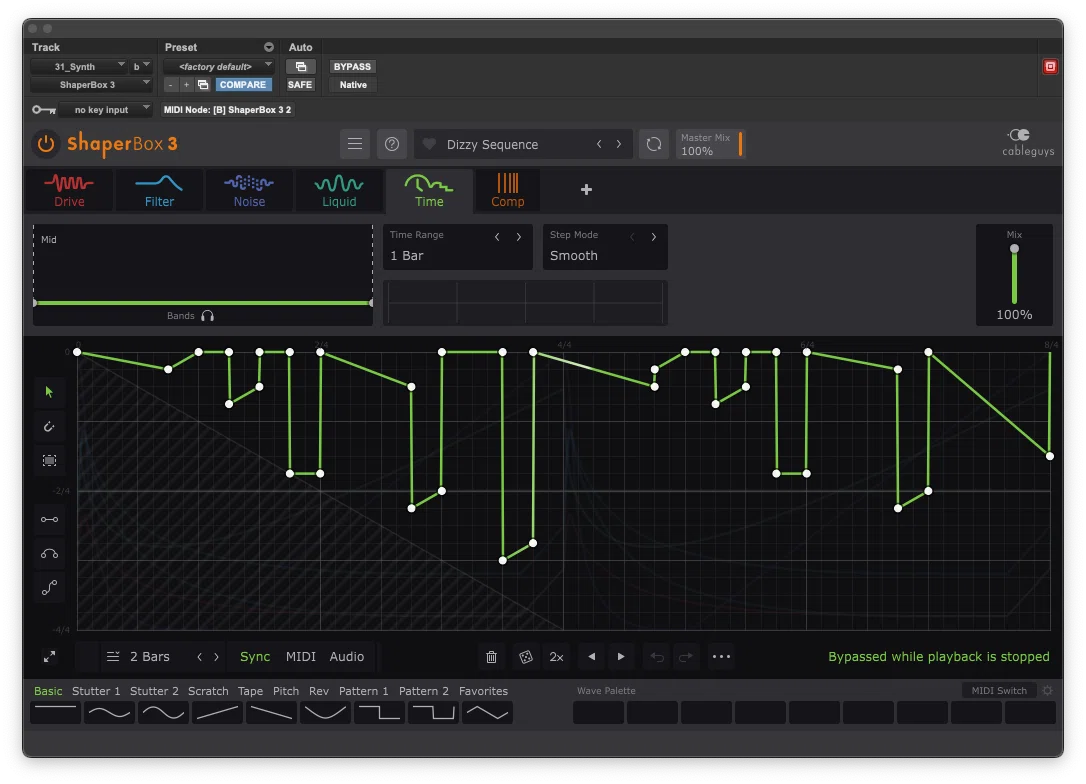Open the hamburger menu beside preset name
The height and width of the screenshot is (784, 1086).
click(355, 144)
